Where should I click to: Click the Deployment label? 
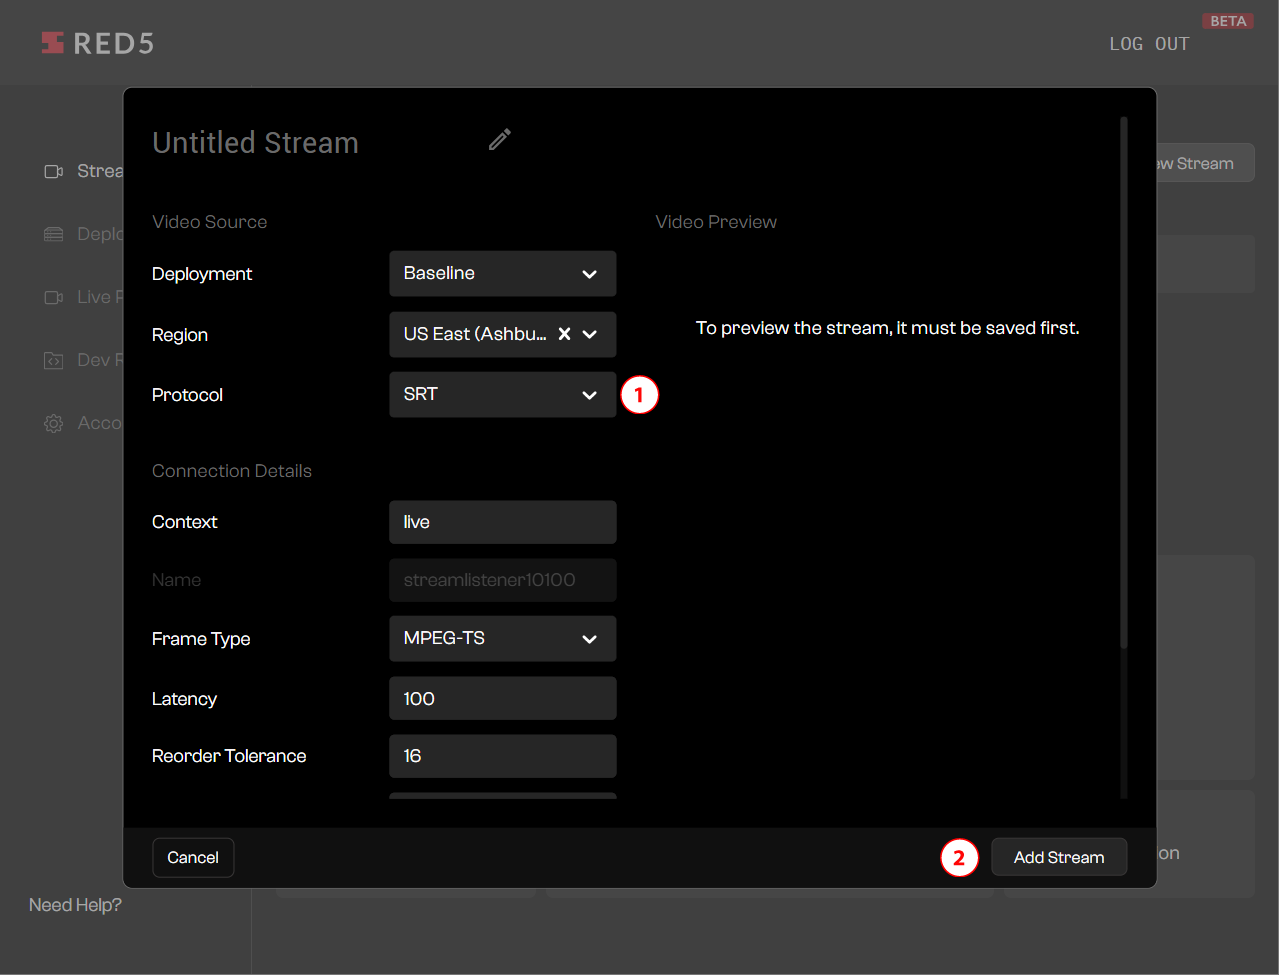point(202,274)
